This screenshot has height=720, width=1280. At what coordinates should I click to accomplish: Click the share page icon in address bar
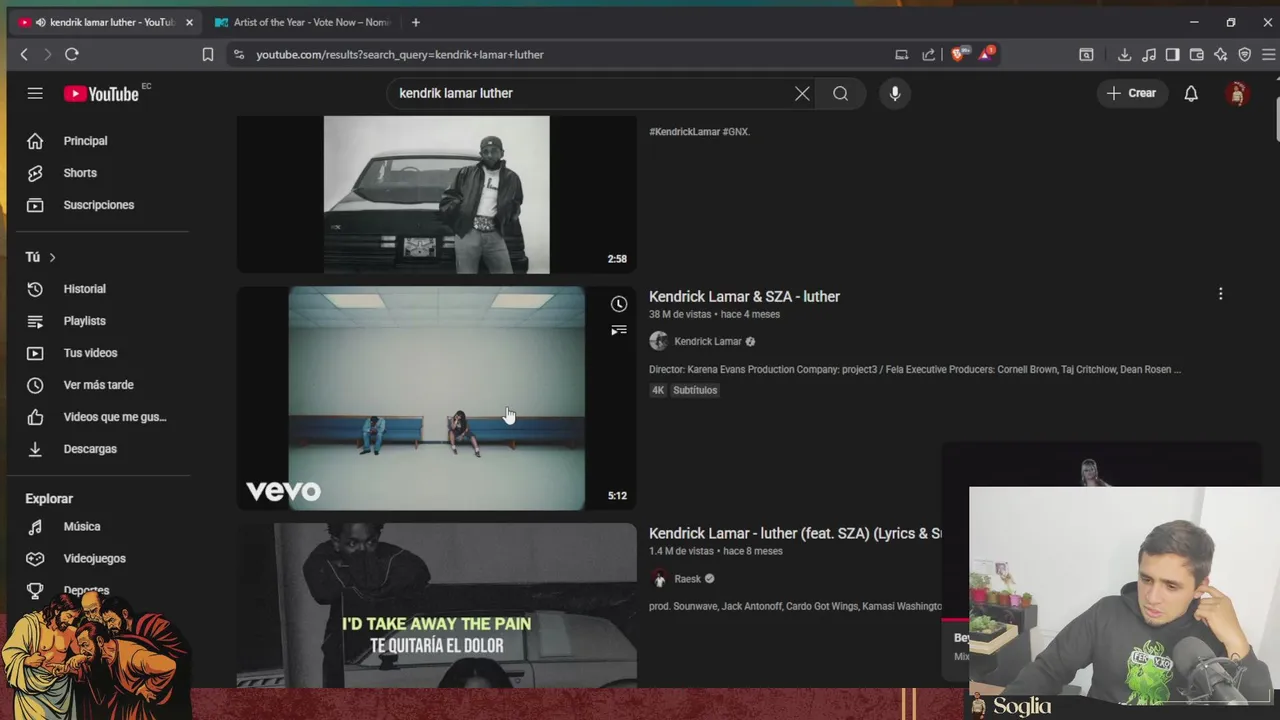pyautogui.click(x=929, y=54)
